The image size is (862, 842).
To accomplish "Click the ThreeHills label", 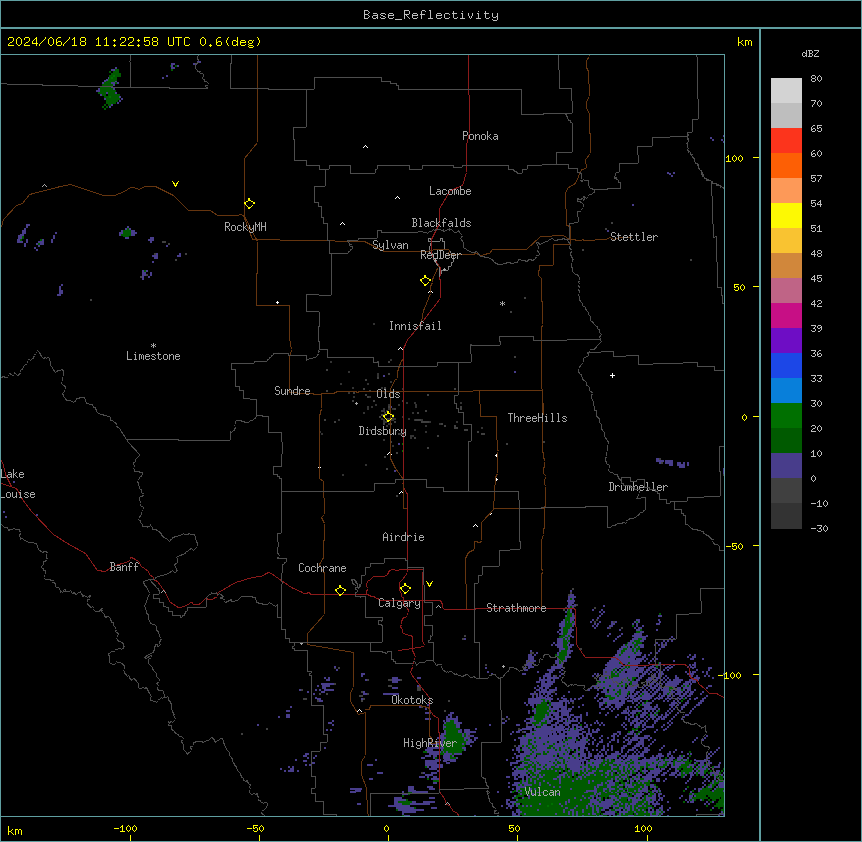I will 537,418.
